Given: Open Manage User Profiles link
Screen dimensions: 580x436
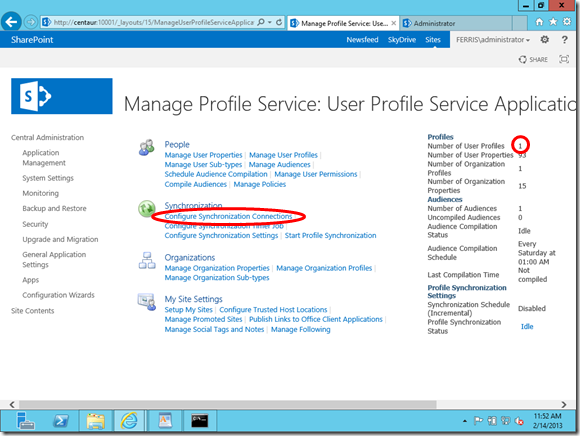Looking at the screenshot, I should pos(283,155).
